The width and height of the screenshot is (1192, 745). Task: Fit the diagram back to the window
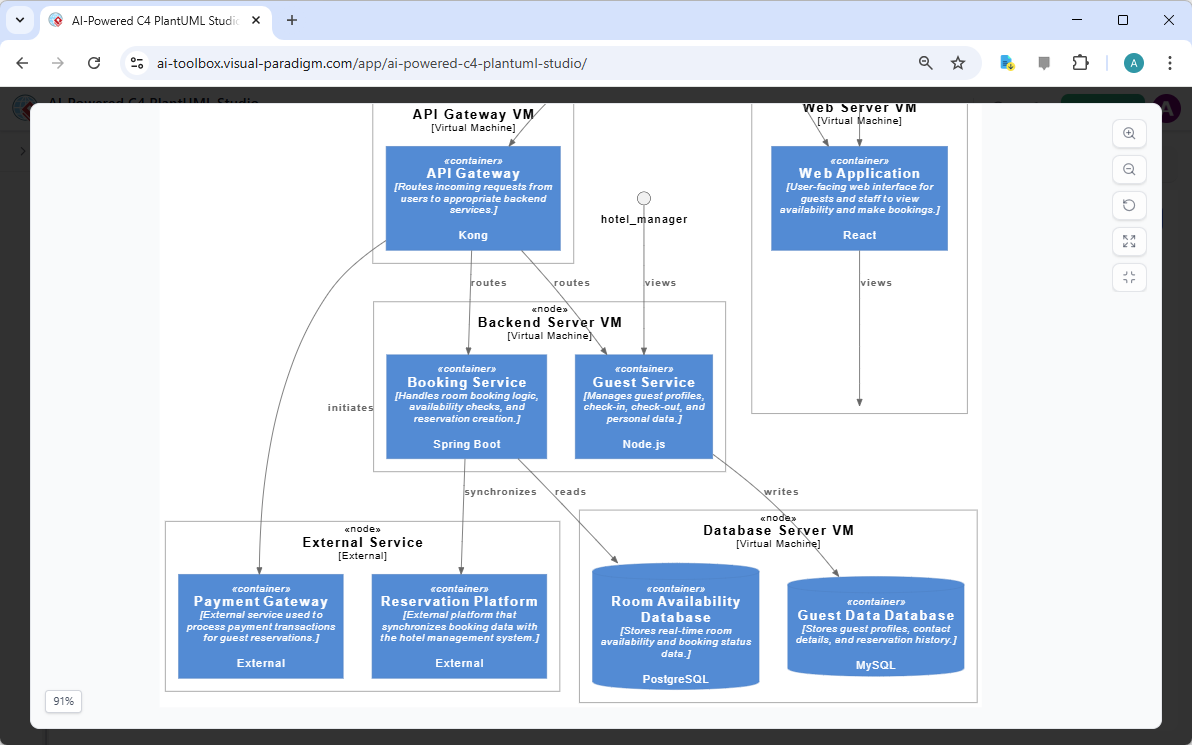(1129, 277)
